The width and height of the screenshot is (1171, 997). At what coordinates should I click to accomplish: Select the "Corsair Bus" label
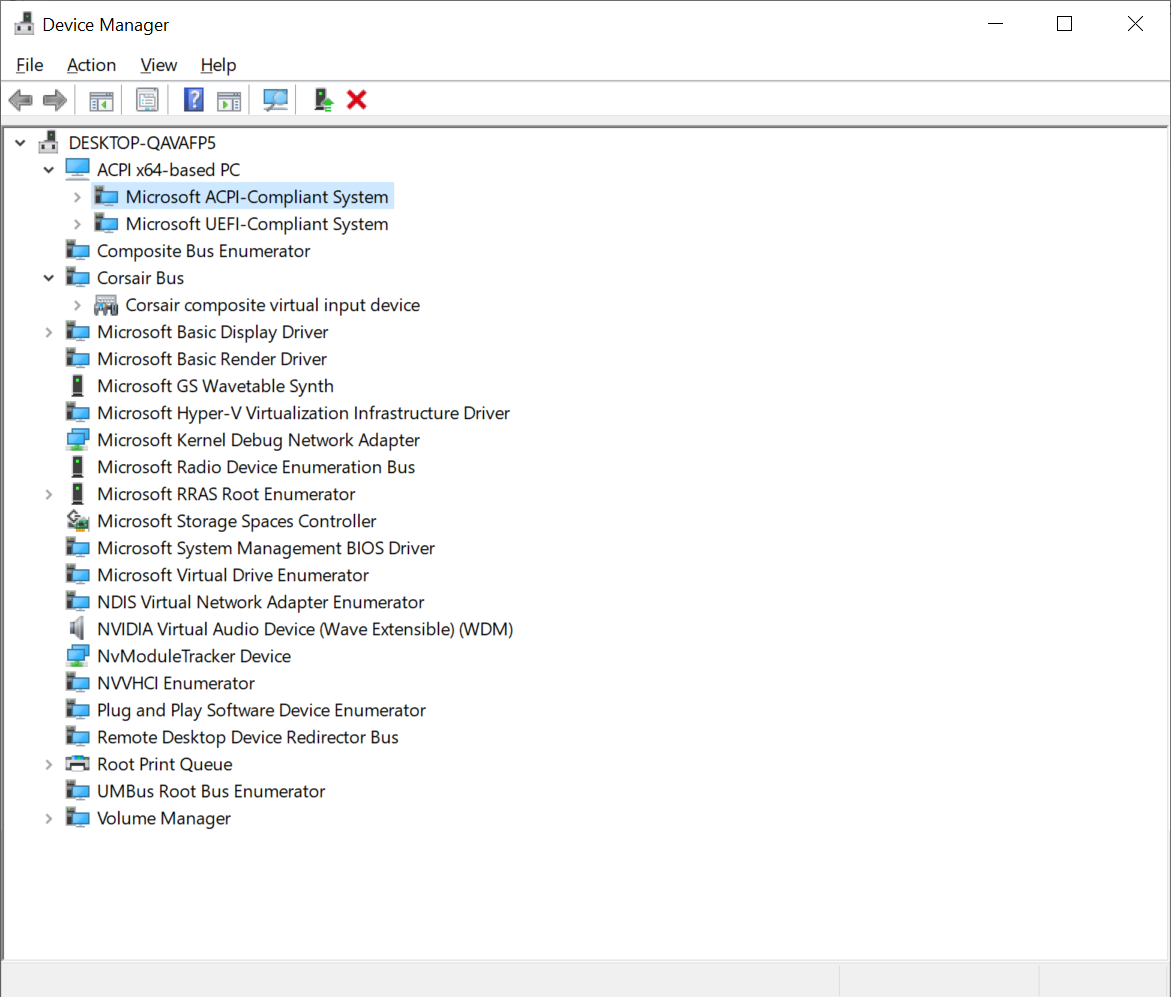pos(140,278)
